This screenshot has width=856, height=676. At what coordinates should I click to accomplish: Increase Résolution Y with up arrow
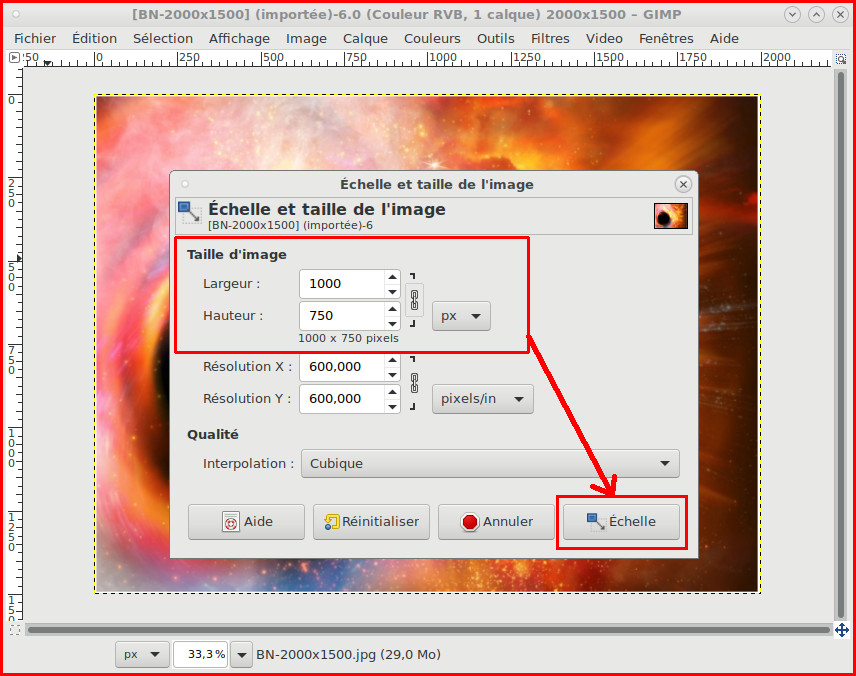[393, 392]
